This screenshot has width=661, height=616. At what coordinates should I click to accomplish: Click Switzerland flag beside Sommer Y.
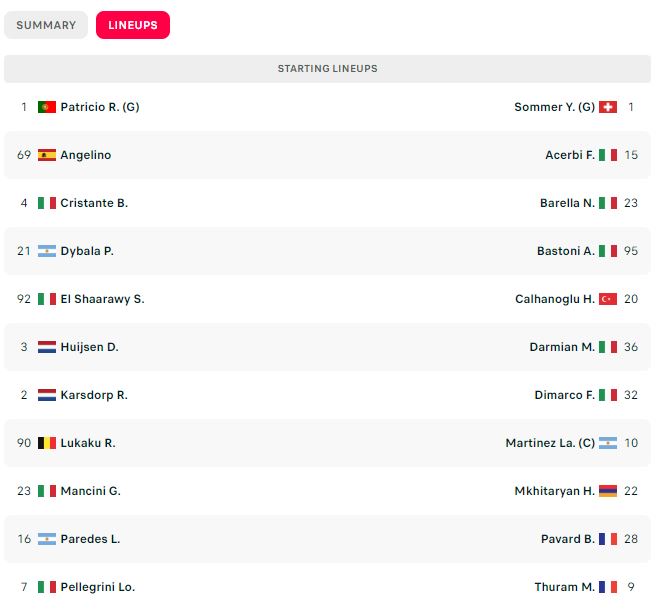pos(608,107)
